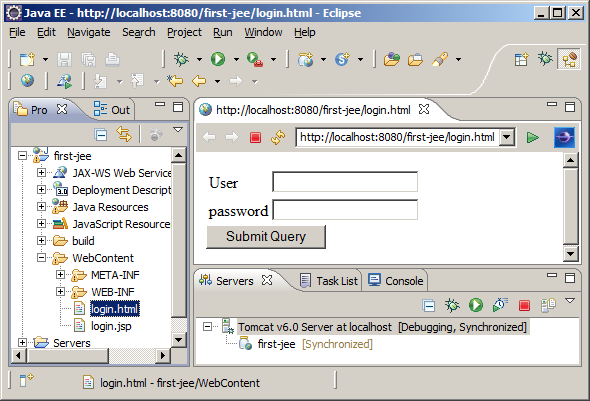Open the URL address dropdown arrow
This screenshot has height=401, width=590.
click(507, 137)
